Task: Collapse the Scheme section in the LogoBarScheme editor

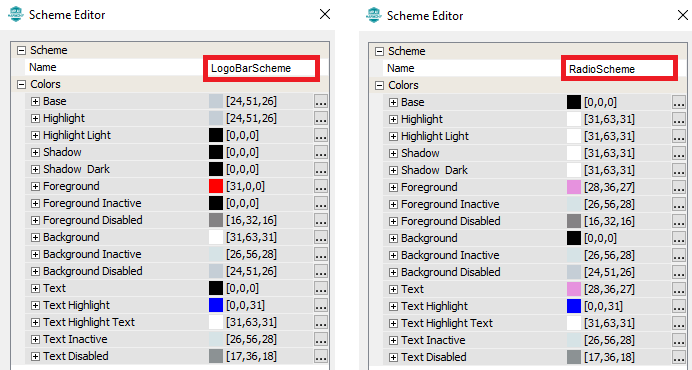Action: 21,50
